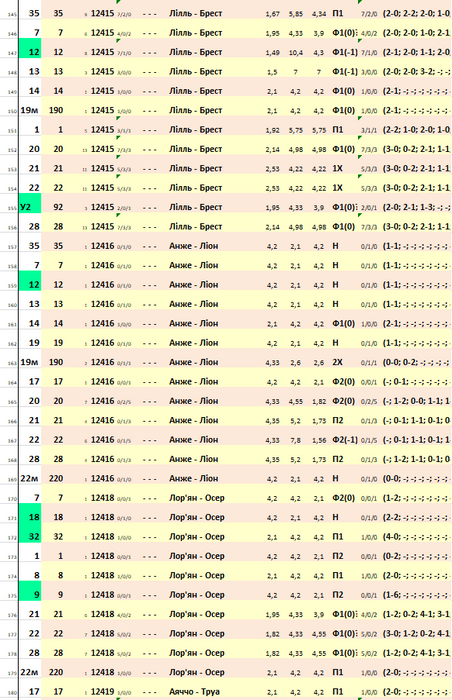Click '- - -' cell in row 160
The width and height of the screenshot is (452, 700).
click(150, 304)
